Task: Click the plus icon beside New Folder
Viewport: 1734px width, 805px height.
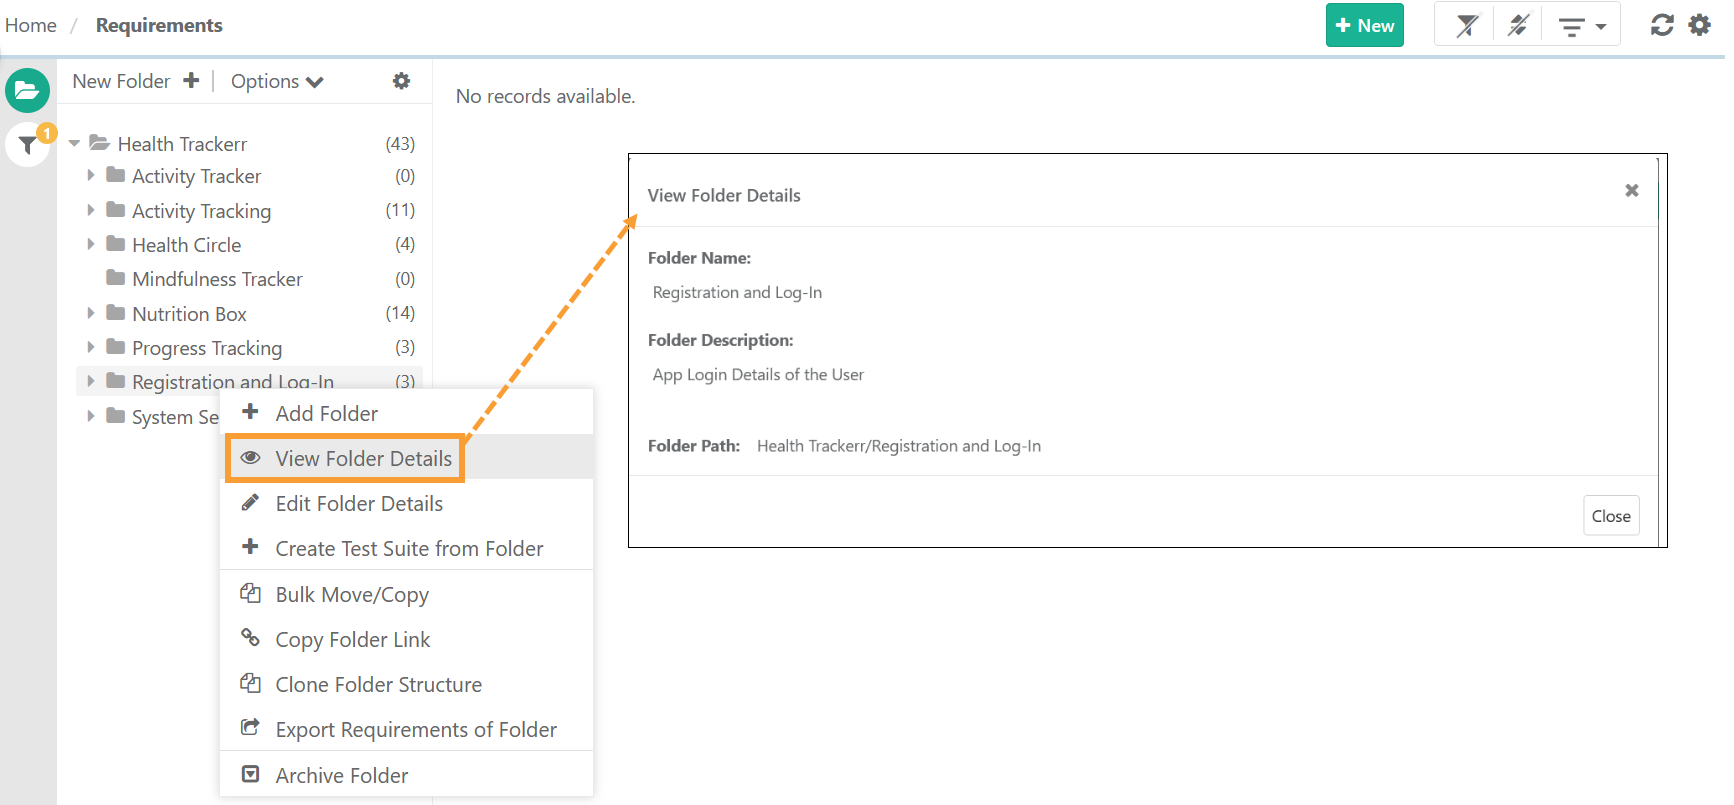Action: [x=191, y=81]
